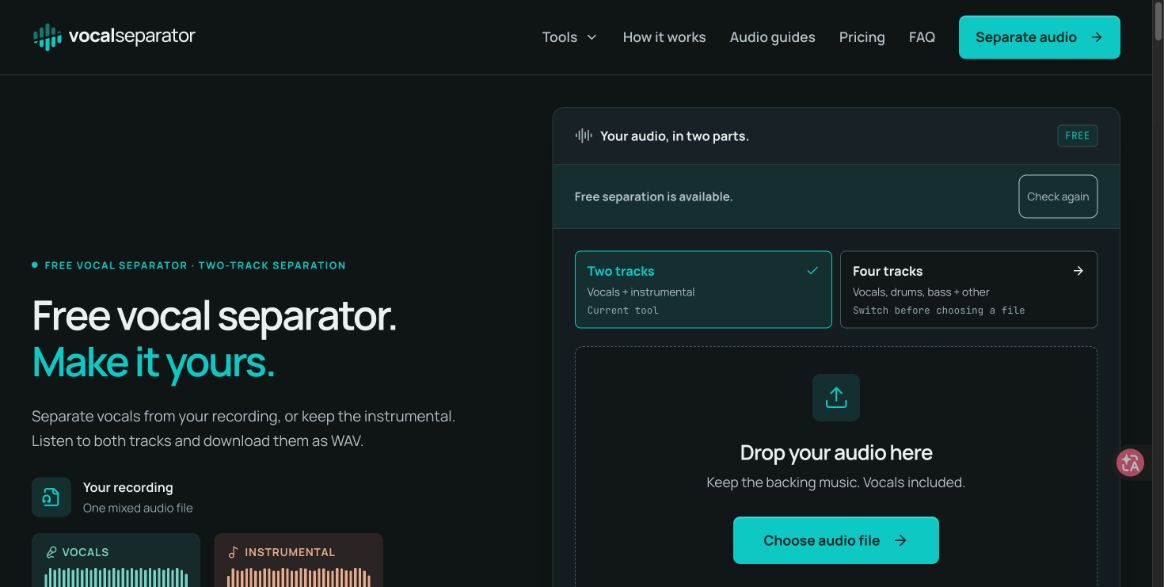
Task: Click the vocalseparator waveform logo icon
Action: pos(47,36)
